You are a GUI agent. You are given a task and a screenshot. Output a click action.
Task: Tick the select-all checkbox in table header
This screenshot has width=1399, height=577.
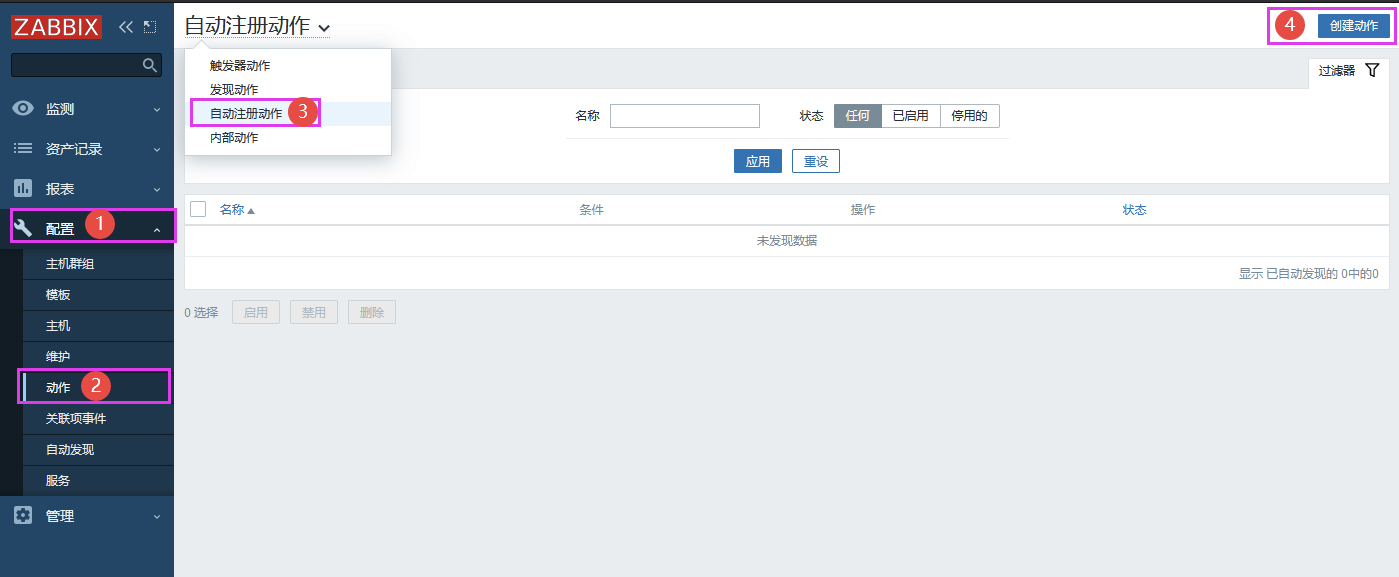198,209
